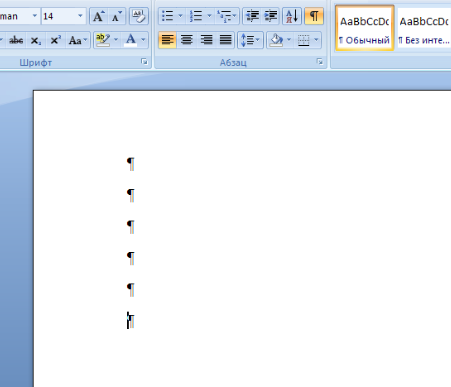
Task: Click the Shrink Font button
Action: [x=116, y=16]
